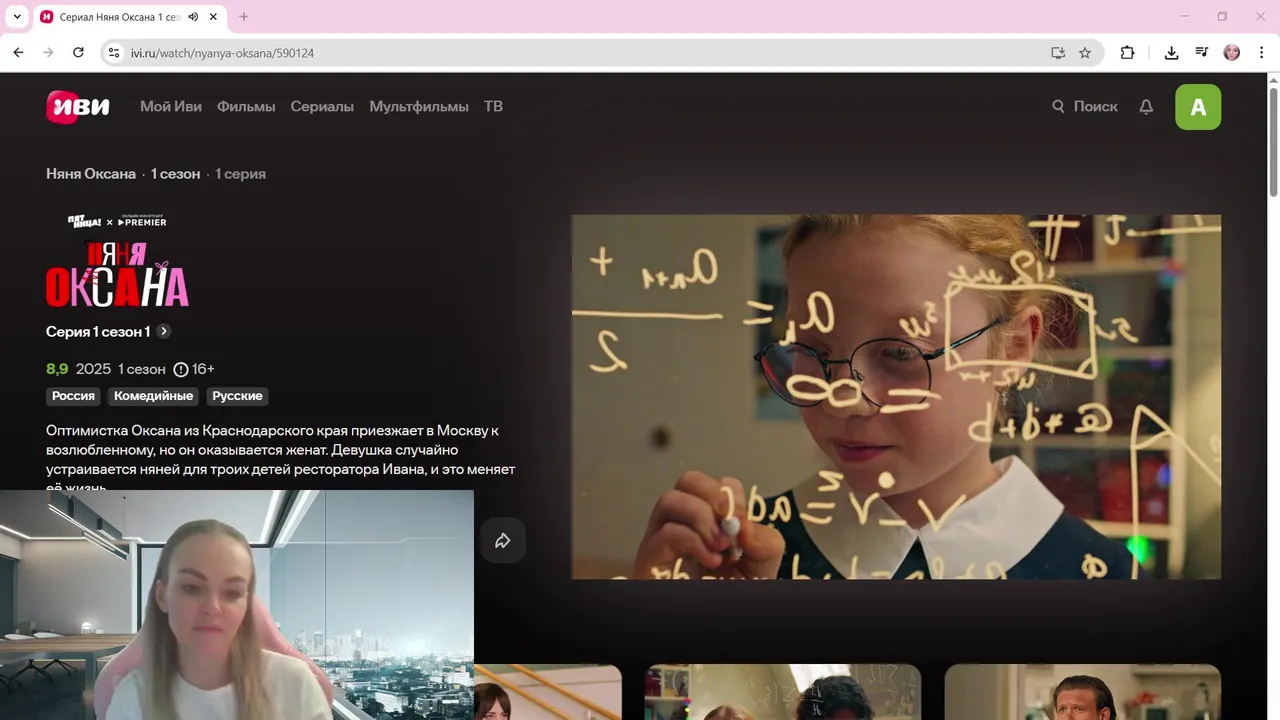Screen dimensions: 1280x720
Task: Expand Серия 1 сезон 1 chevron
Action: click(164, 331)
